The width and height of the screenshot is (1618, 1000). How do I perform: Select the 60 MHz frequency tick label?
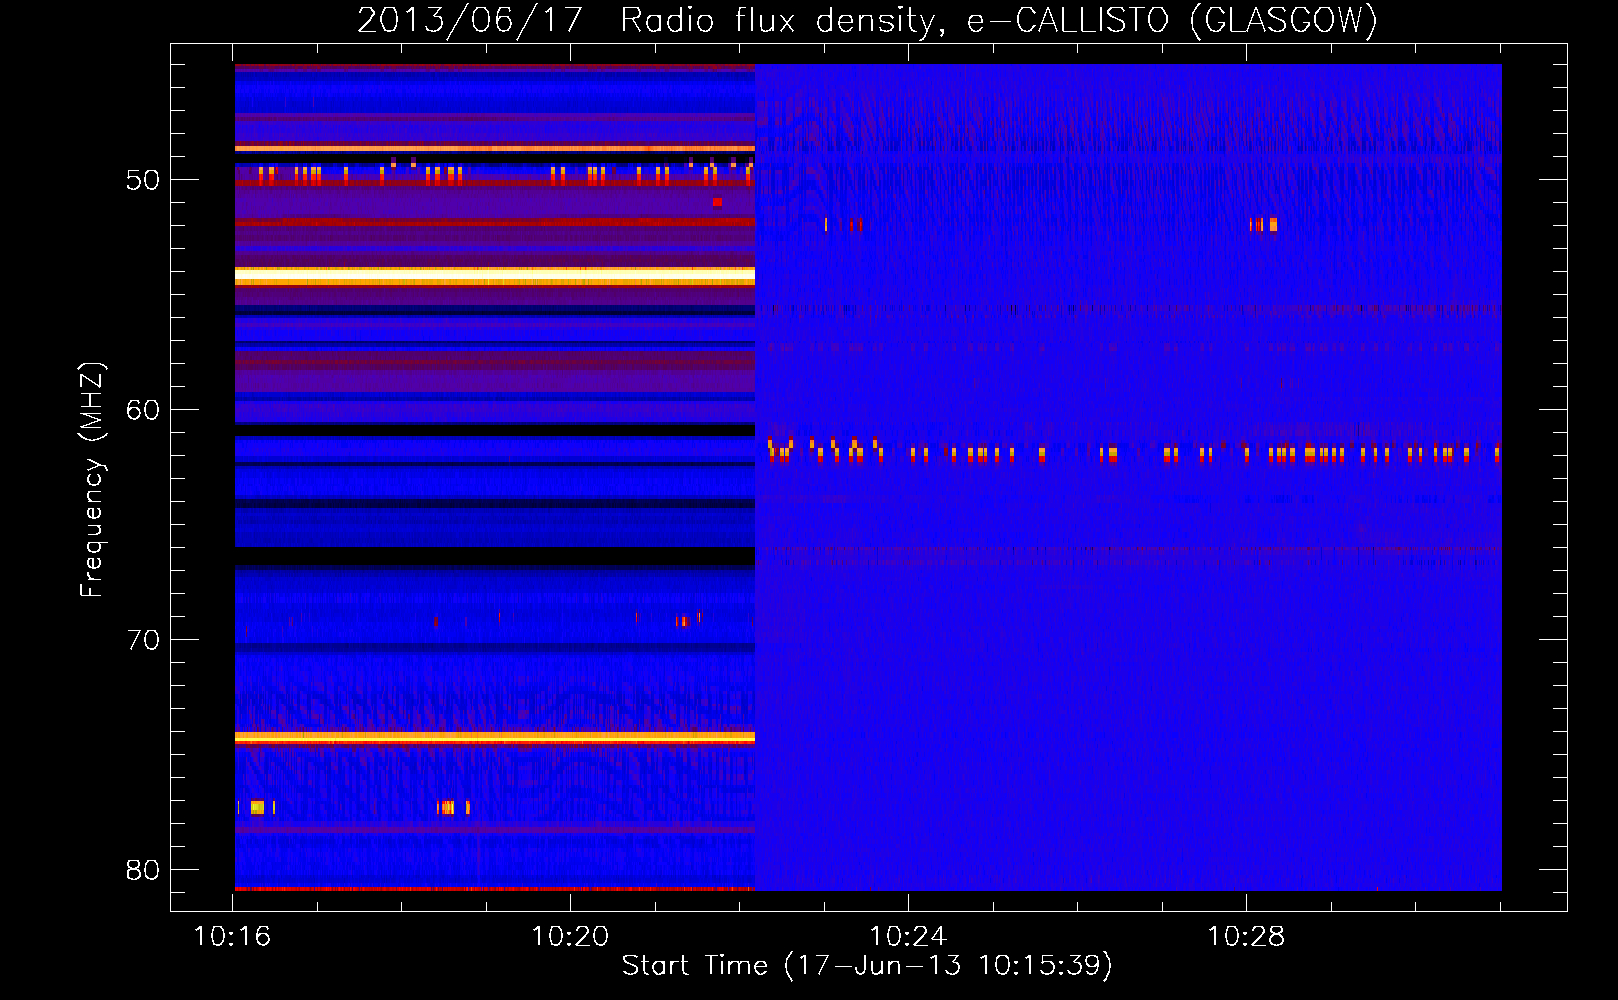[143, 410]
